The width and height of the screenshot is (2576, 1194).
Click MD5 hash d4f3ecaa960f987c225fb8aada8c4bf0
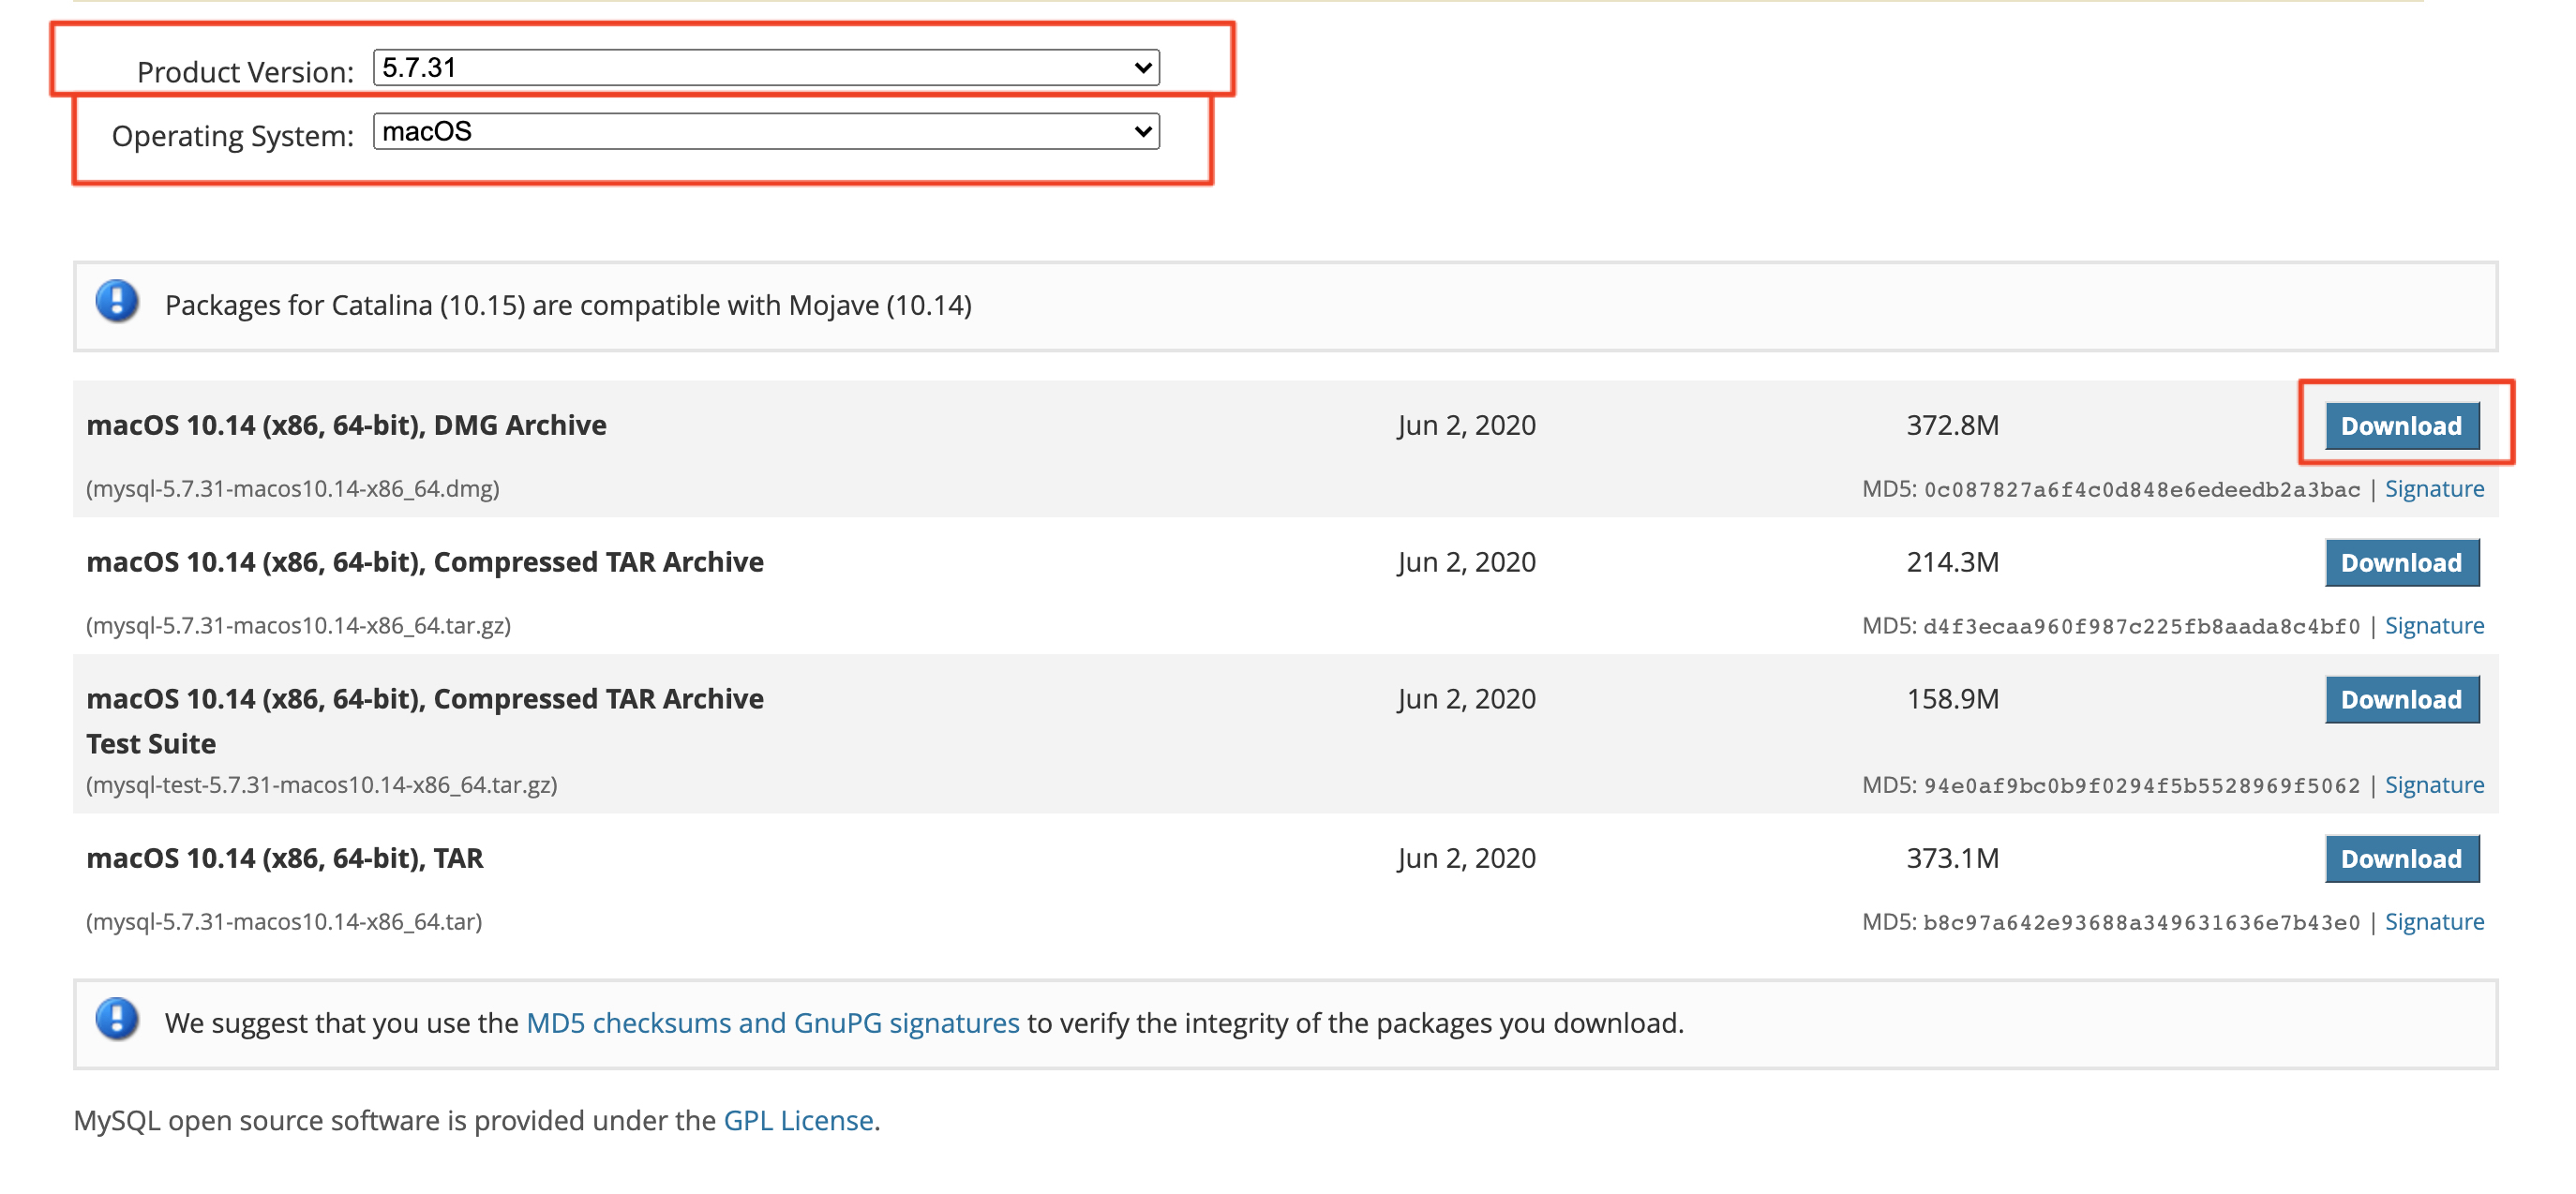pyautogui.click(x=2141, y=627)
